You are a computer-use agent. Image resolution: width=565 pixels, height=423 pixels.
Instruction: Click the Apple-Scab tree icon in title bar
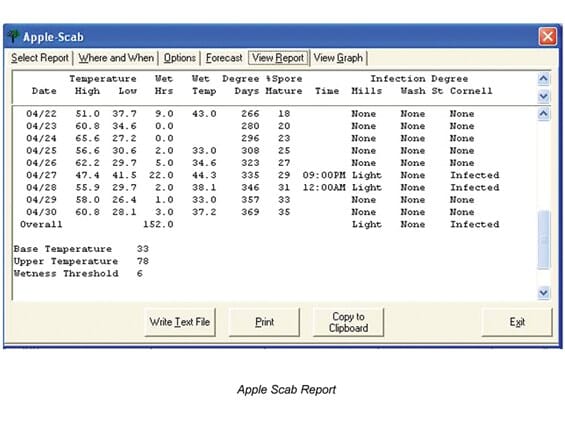(x=13, y=36)
